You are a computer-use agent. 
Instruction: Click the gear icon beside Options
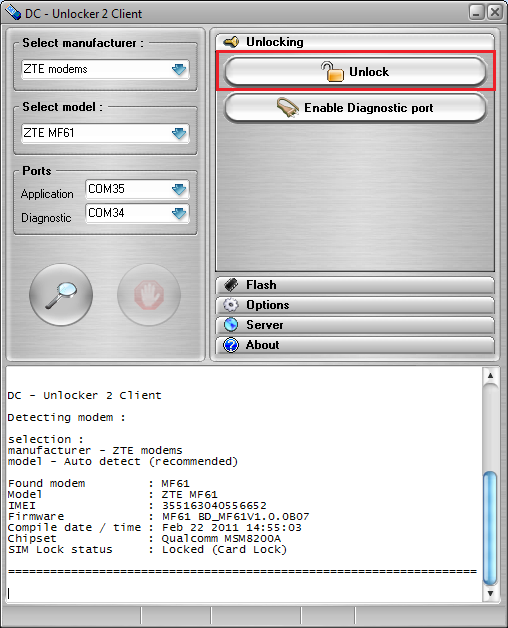[x=231, y=305]
